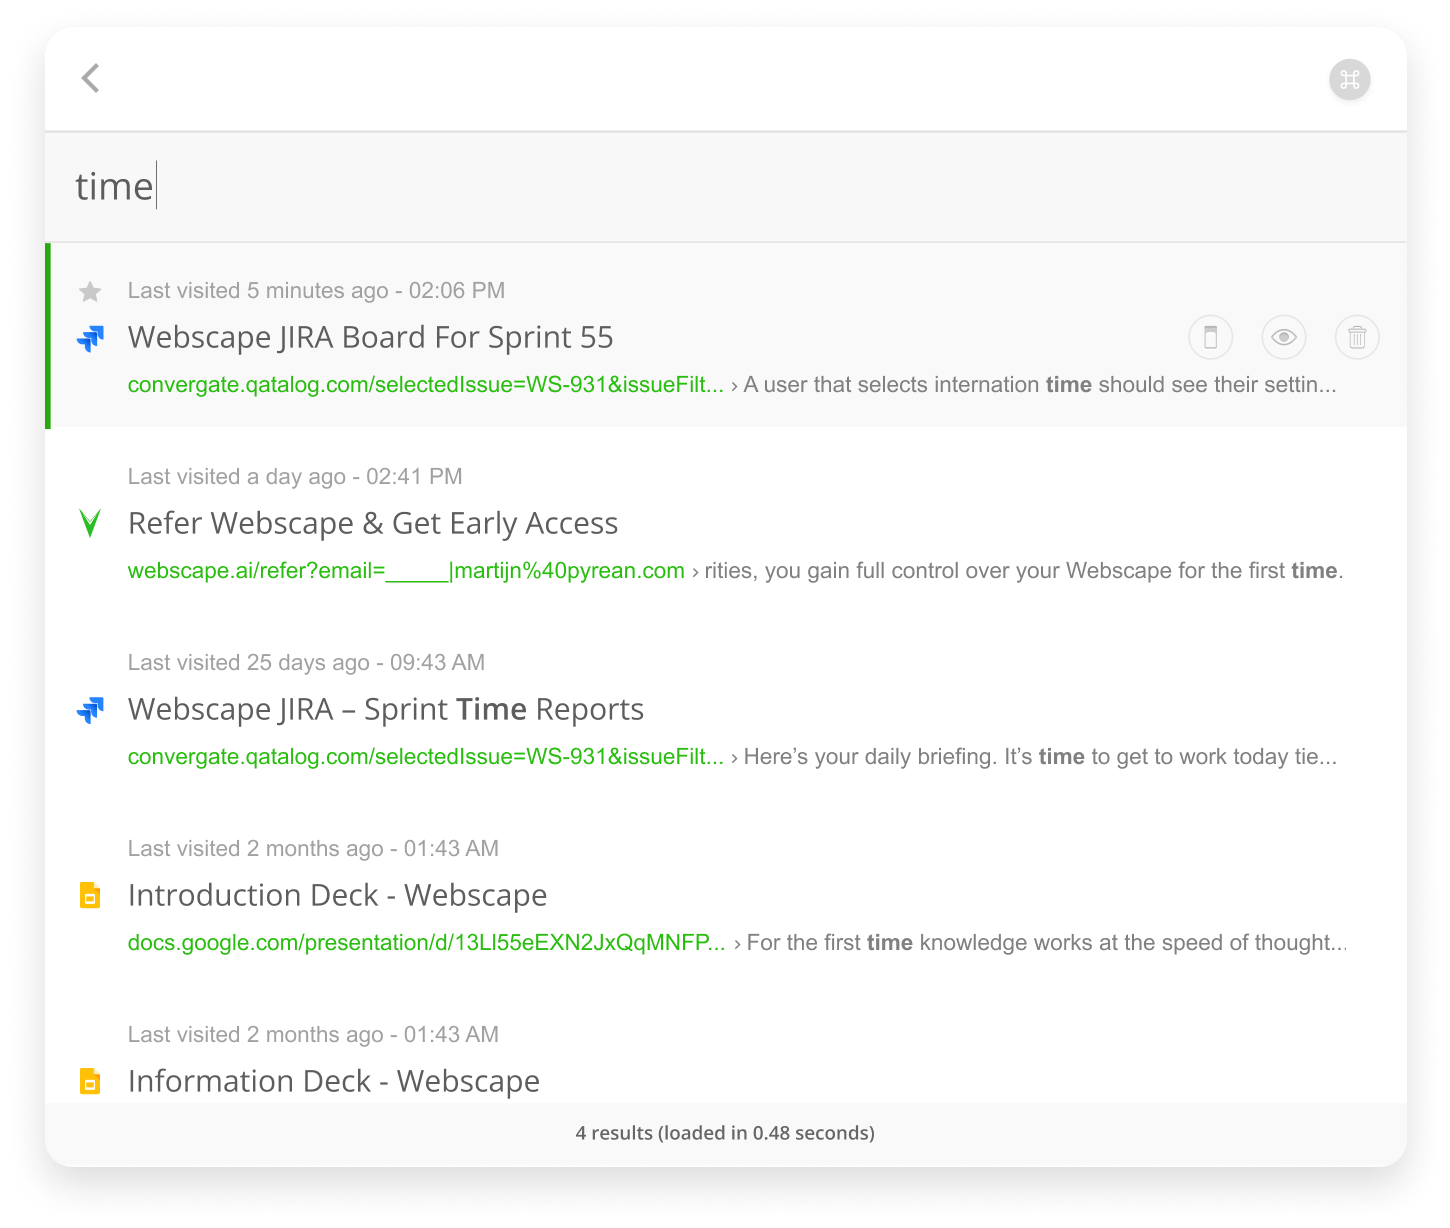Delete the Sprint 55 result with the trash icon

pos(1357,338)
